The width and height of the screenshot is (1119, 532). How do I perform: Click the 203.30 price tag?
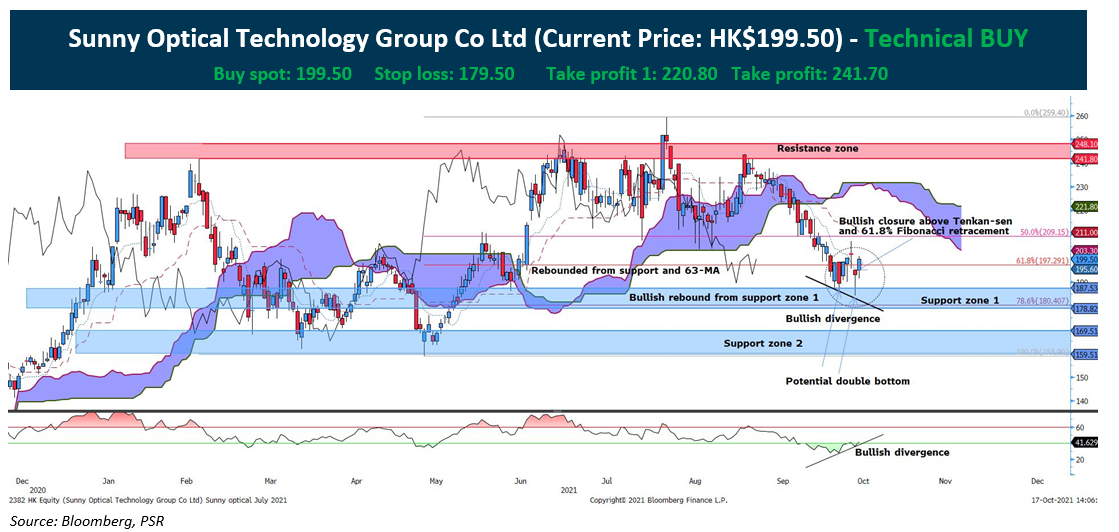1086,251
